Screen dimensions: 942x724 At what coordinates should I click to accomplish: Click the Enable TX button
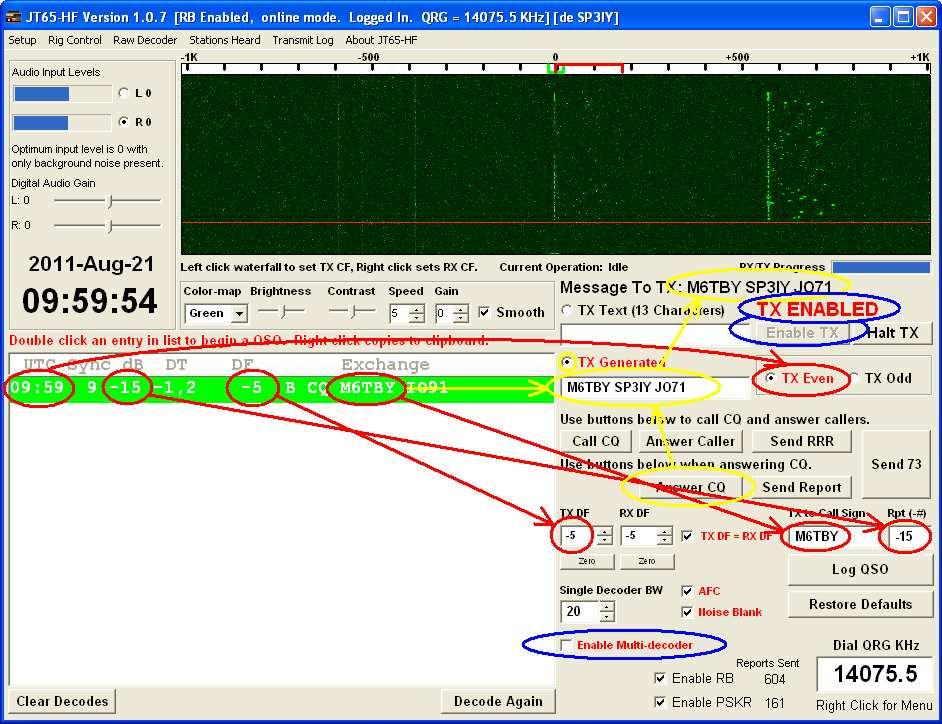click(x=801, y=333)
